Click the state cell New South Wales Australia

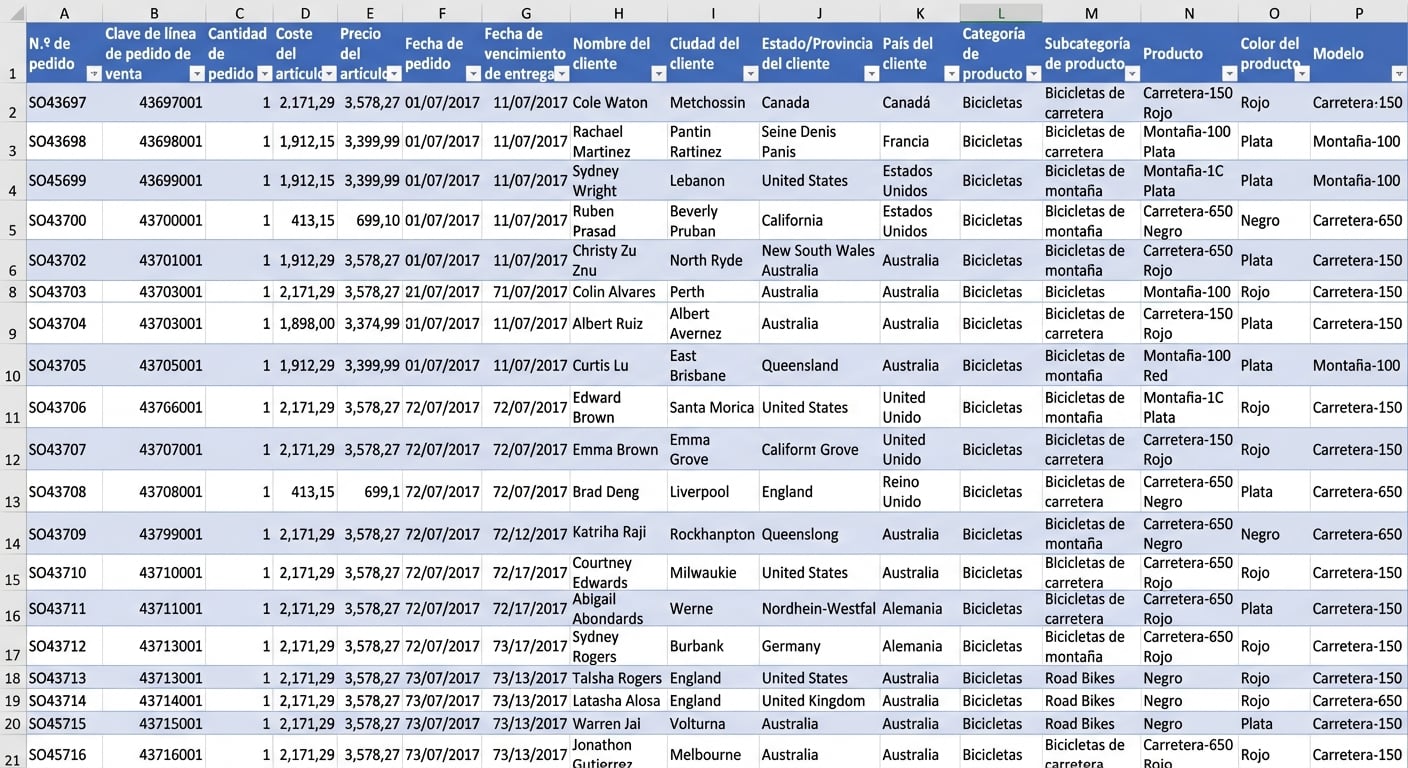819,260
